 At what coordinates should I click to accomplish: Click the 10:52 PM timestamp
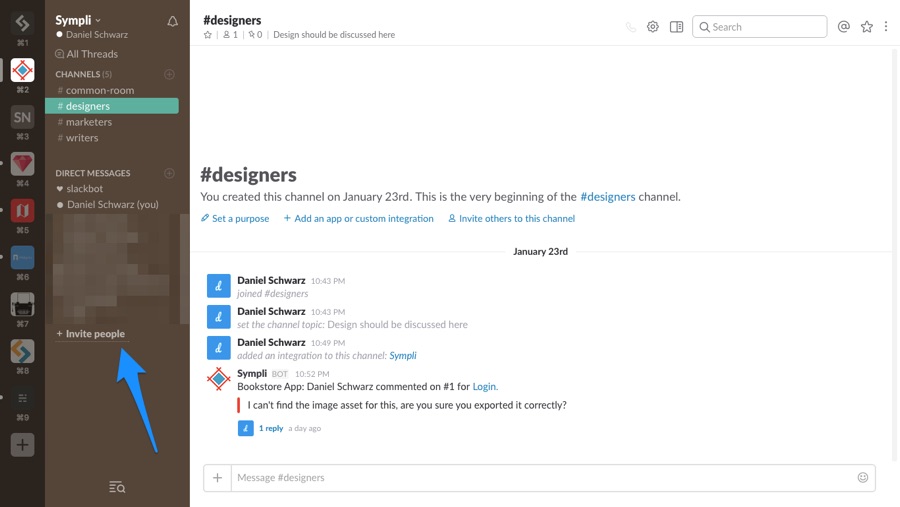[312, 374]
